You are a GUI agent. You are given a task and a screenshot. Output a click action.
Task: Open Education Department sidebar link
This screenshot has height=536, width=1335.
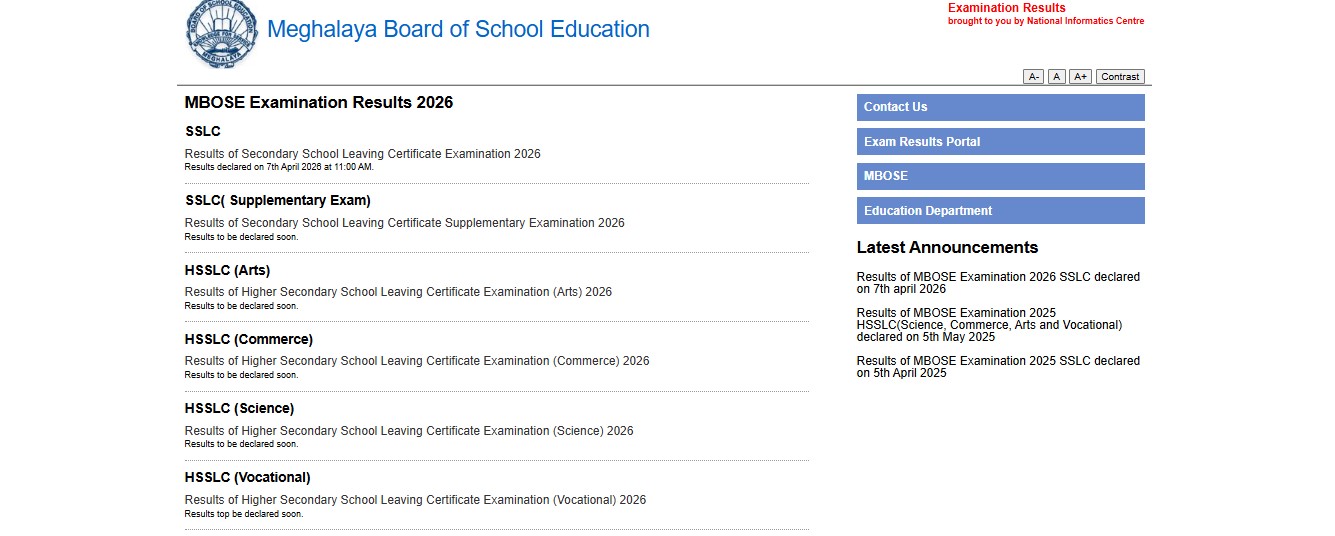[x=1000, y=211]
